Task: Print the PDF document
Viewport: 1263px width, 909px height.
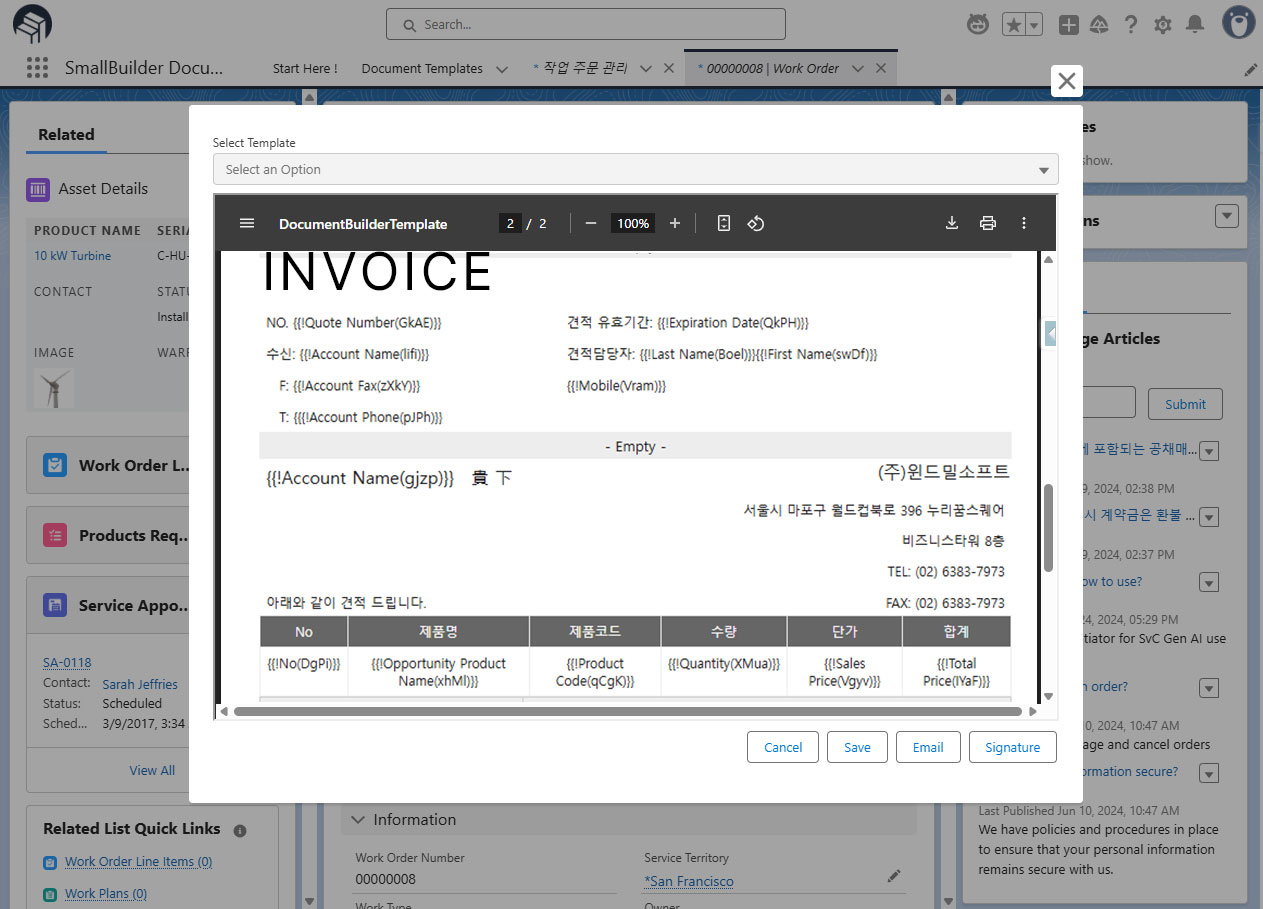Action: [988, 223]
